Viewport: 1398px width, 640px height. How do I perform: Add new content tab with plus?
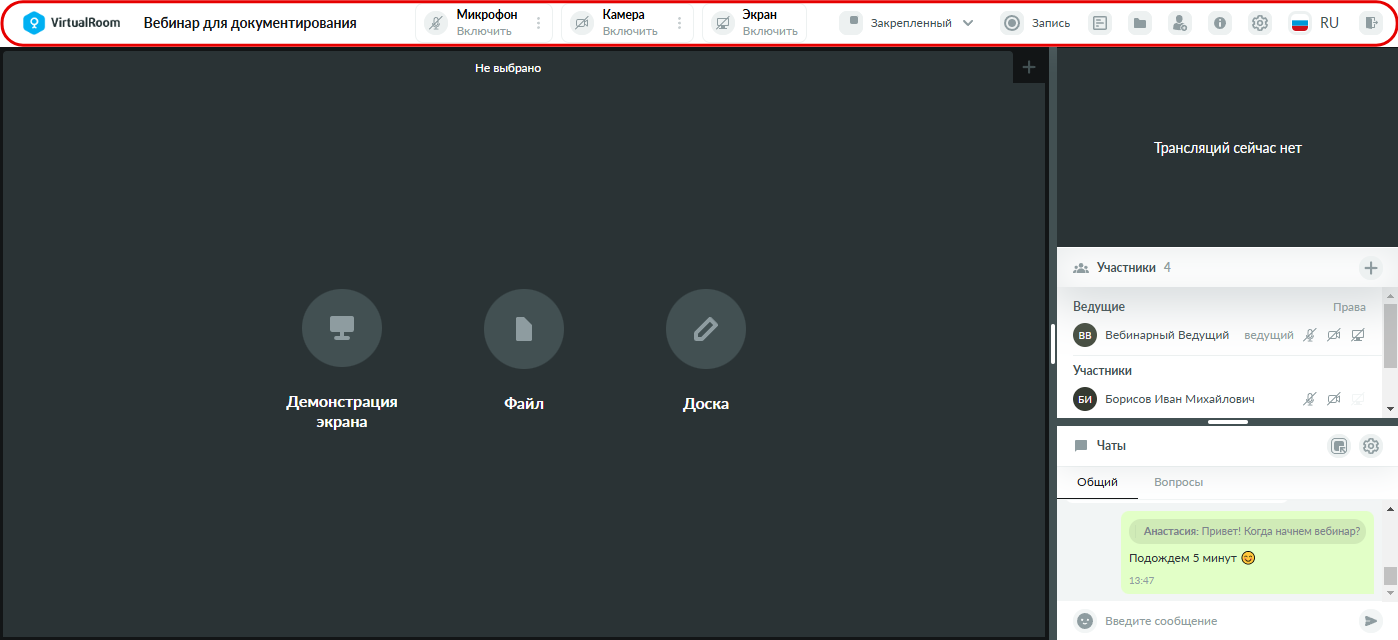point(1029,68)
